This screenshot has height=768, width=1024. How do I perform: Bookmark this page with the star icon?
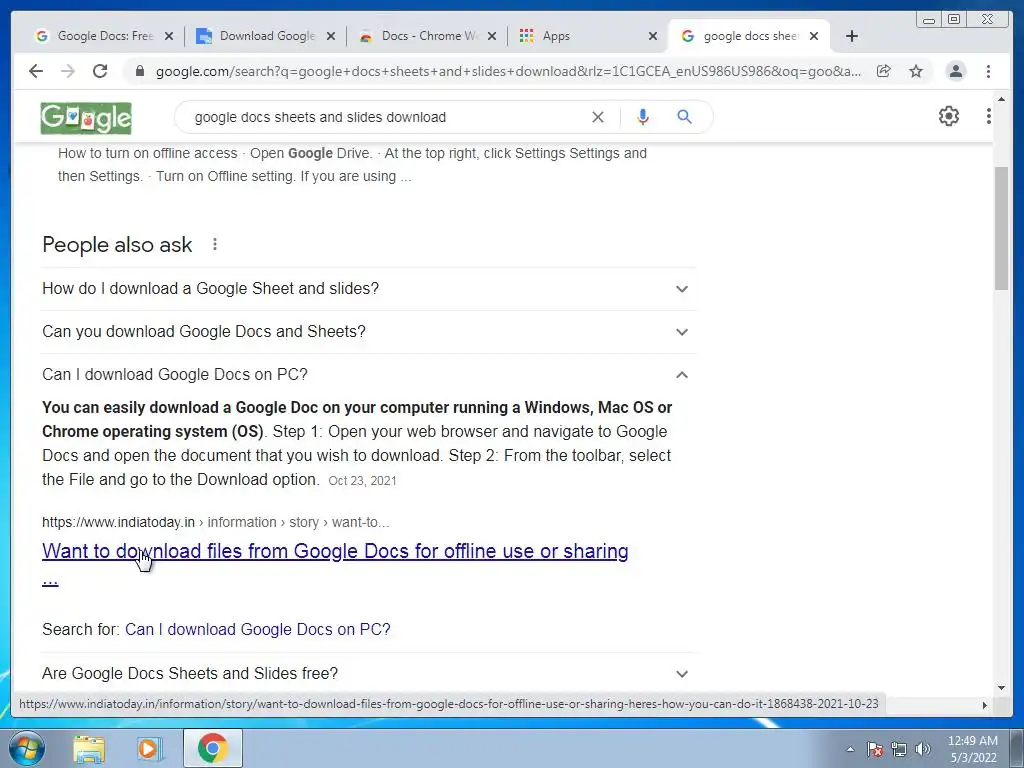coord(916,71)
